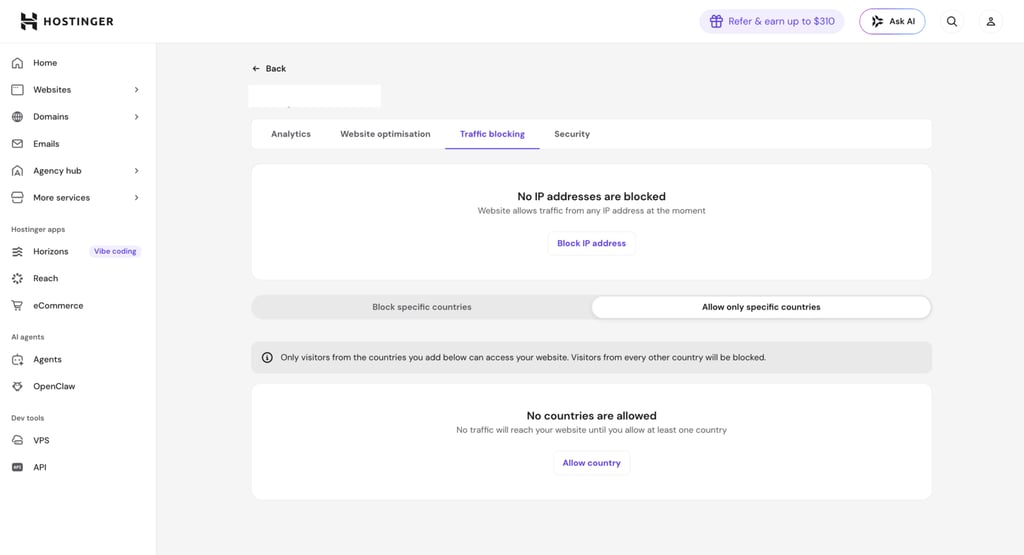Click the Reach sparkle icon
1024x555 pixels.
(x=18, y=278)
